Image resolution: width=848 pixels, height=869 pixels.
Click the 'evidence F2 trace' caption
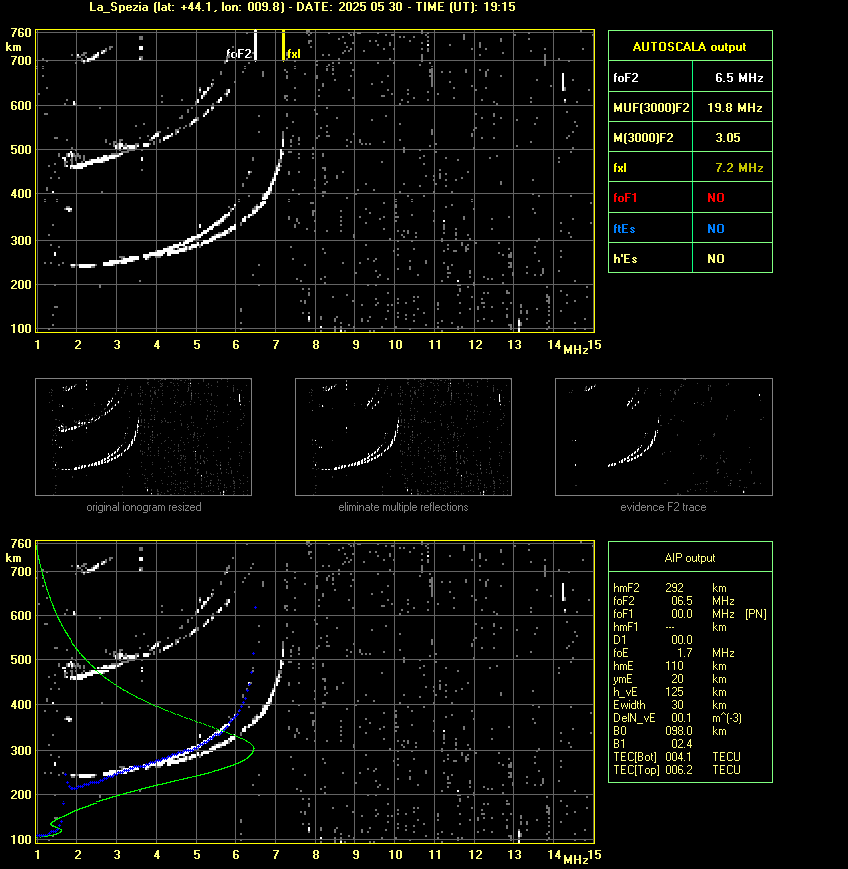663,507
